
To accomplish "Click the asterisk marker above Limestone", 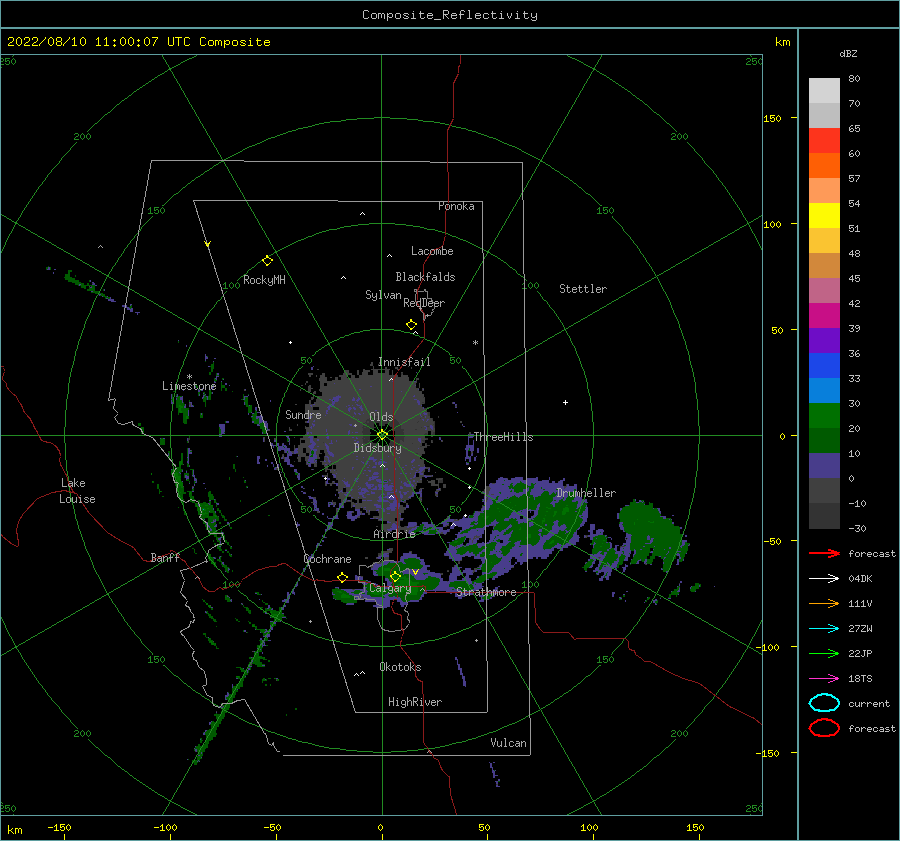I will click(x=189, y=377).
